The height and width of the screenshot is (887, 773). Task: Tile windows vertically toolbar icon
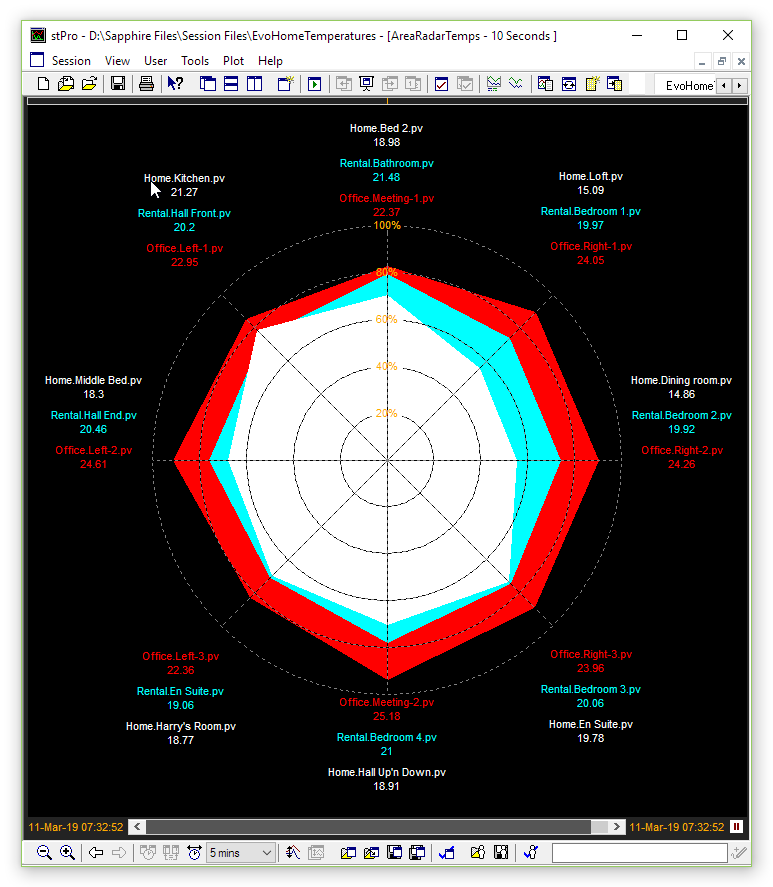point(255,84)
